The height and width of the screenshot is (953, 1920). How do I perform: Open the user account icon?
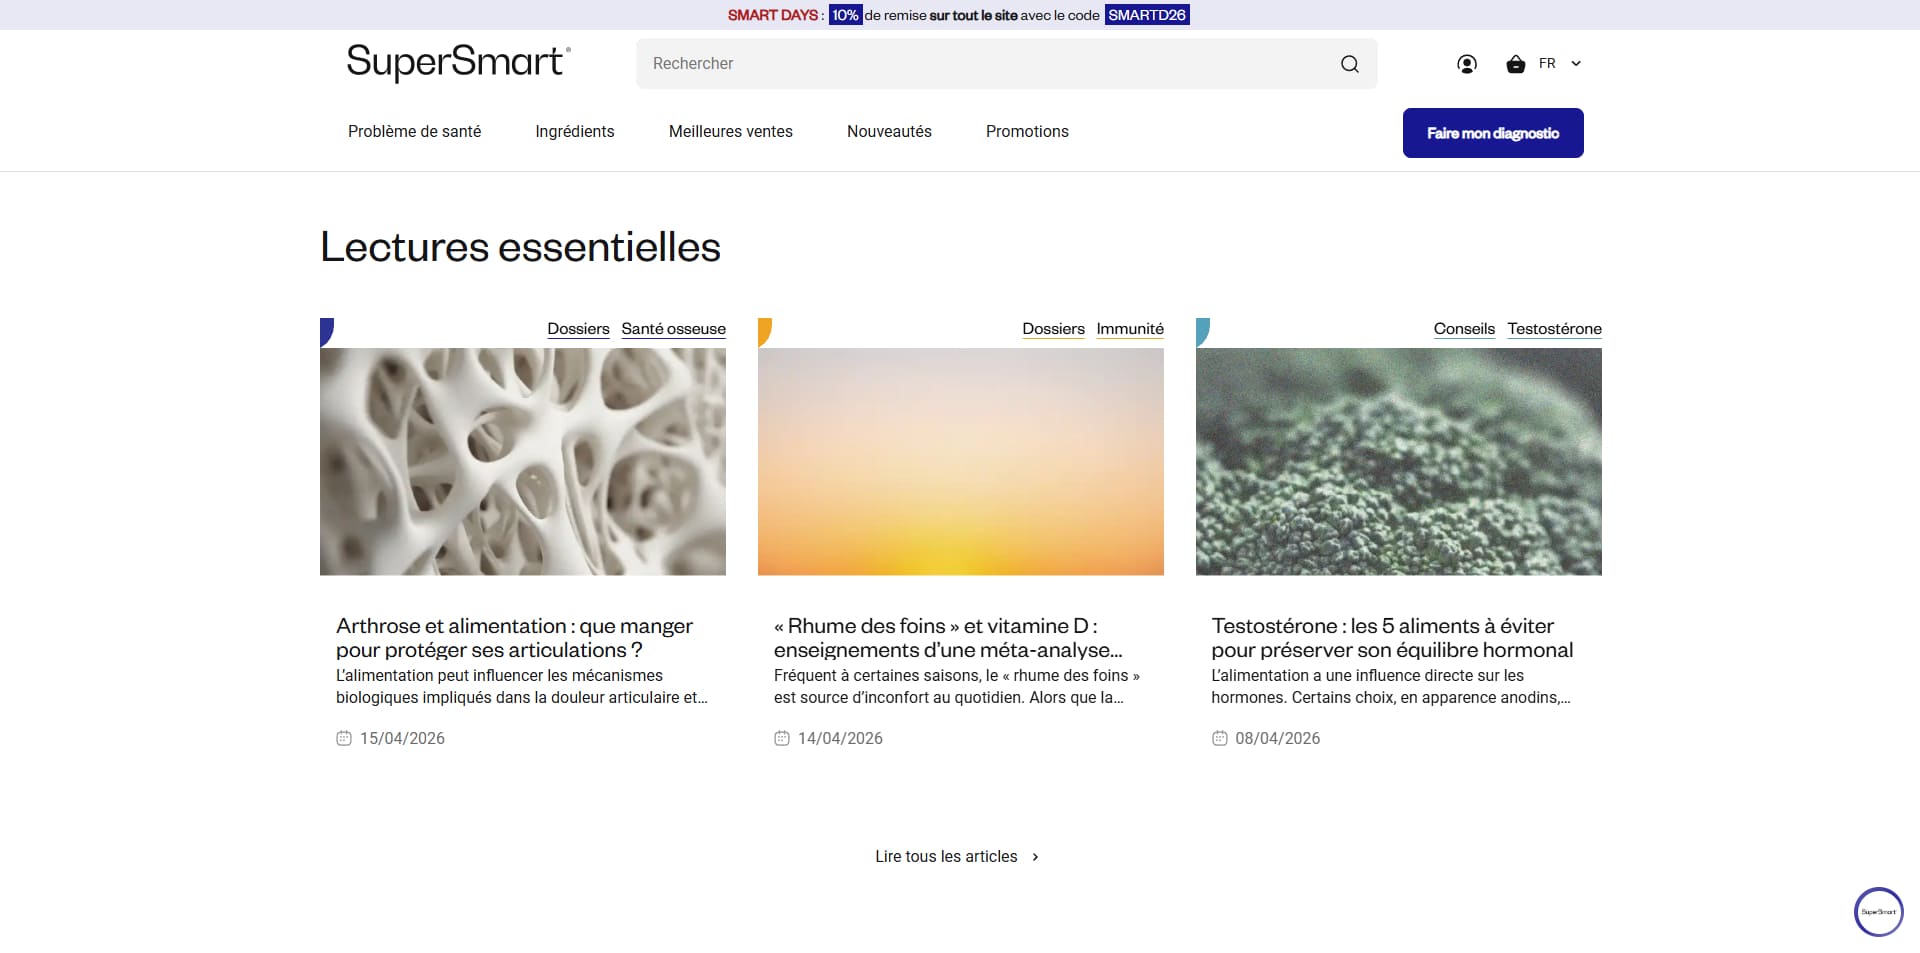pyautogui.click(x=1467, y=64)
